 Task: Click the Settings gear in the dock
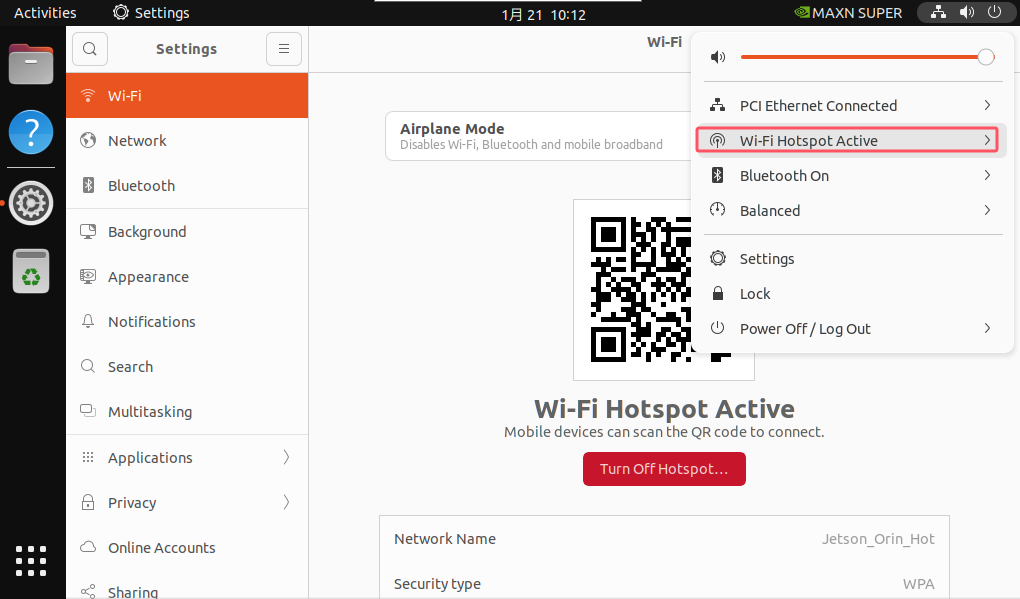pyautogui.click(x=31, y=204)
